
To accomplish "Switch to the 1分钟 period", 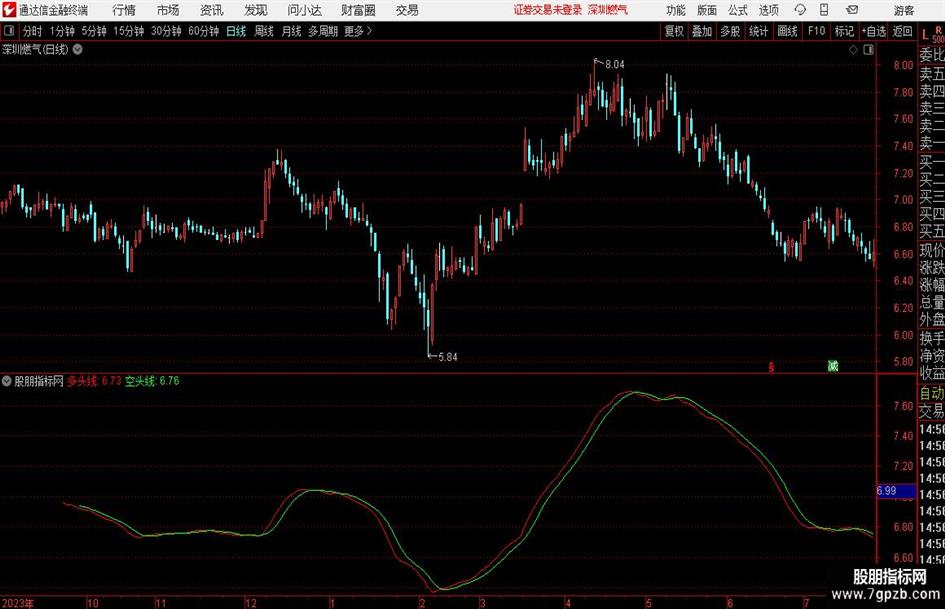I will (x=61, y=31).
